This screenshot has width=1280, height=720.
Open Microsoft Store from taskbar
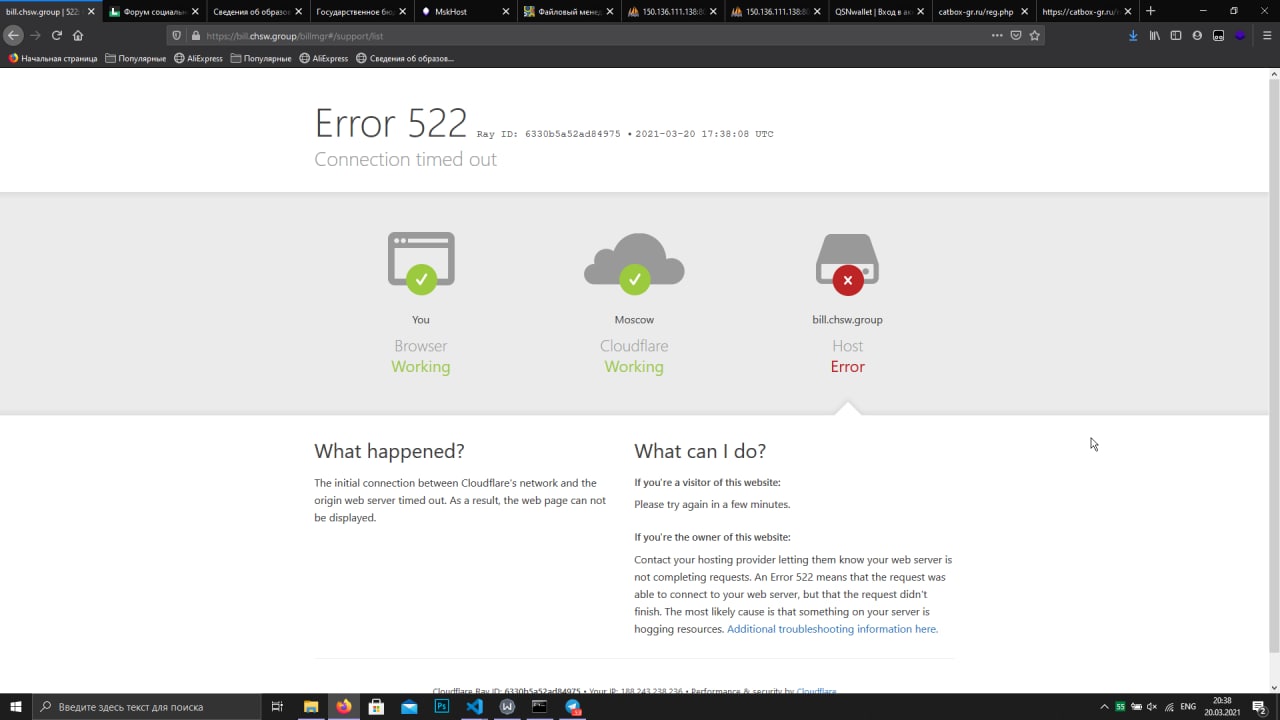point(376,707)
